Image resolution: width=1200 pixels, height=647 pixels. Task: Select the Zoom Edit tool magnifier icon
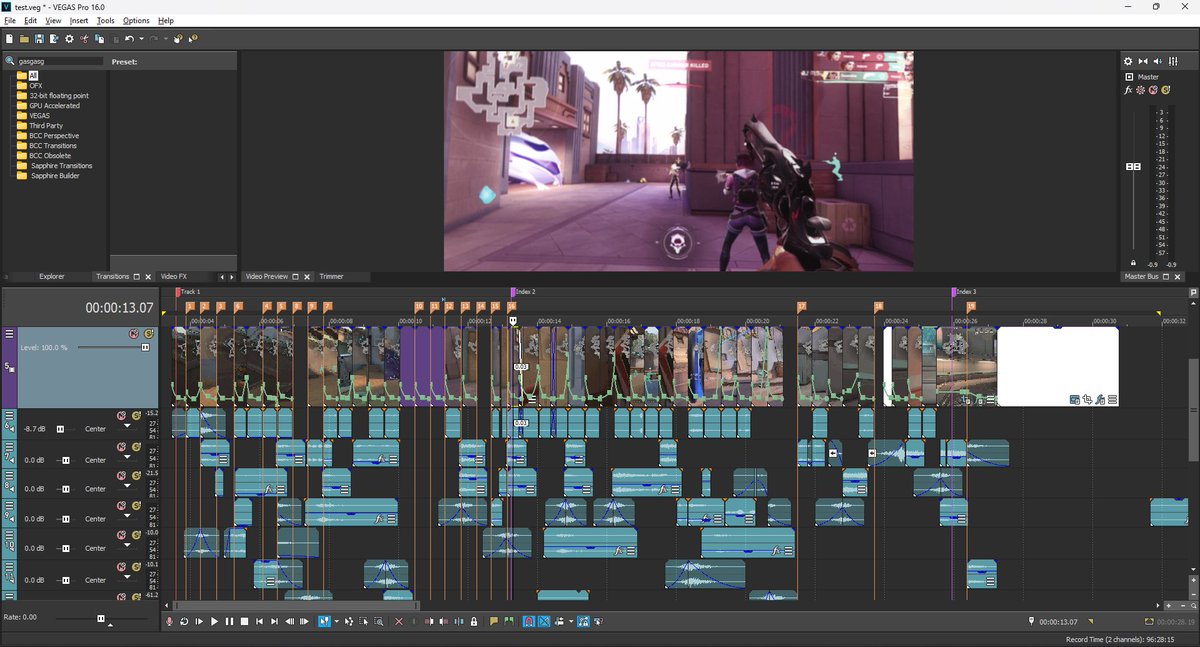click(x=378, y=622)
